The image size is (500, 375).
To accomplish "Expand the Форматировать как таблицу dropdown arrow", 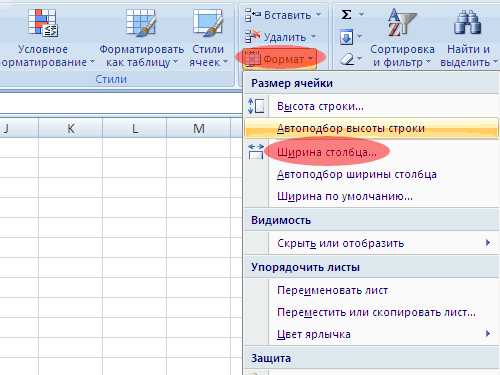I will pyautogui.click(x=175, y=62).
